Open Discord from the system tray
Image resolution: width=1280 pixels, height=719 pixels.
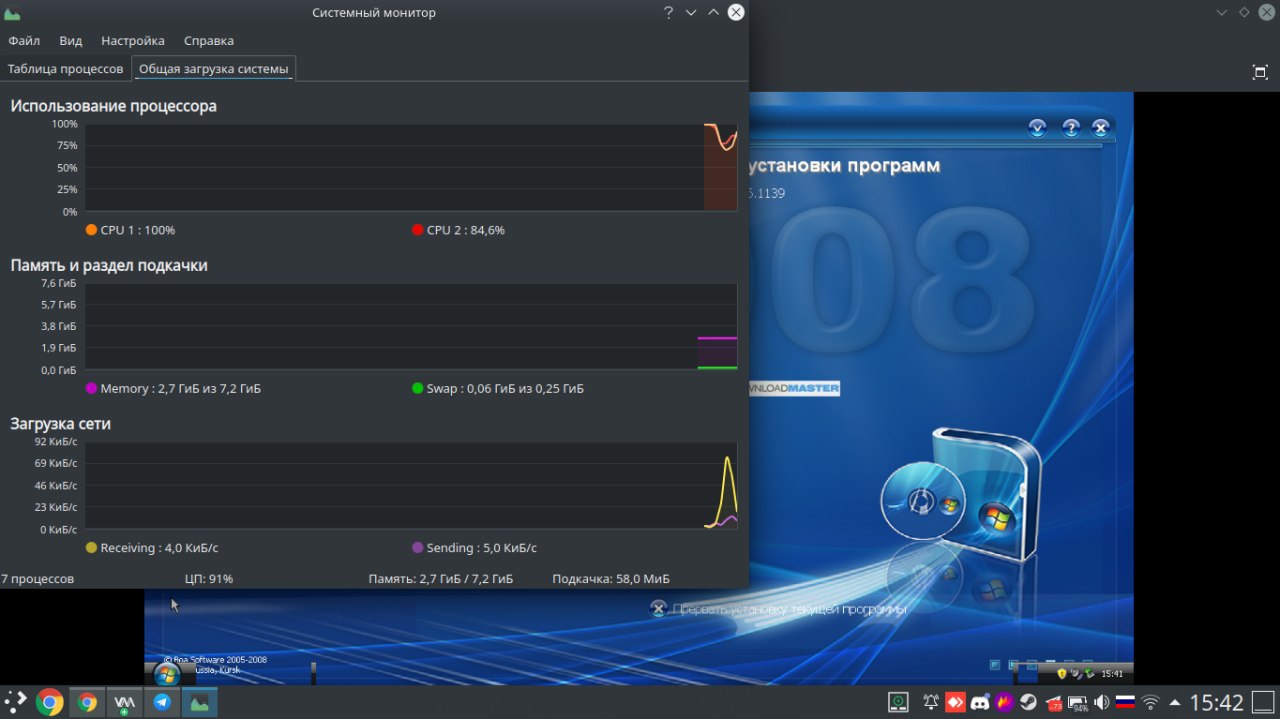pyautogui.click(x=981, y=703)
